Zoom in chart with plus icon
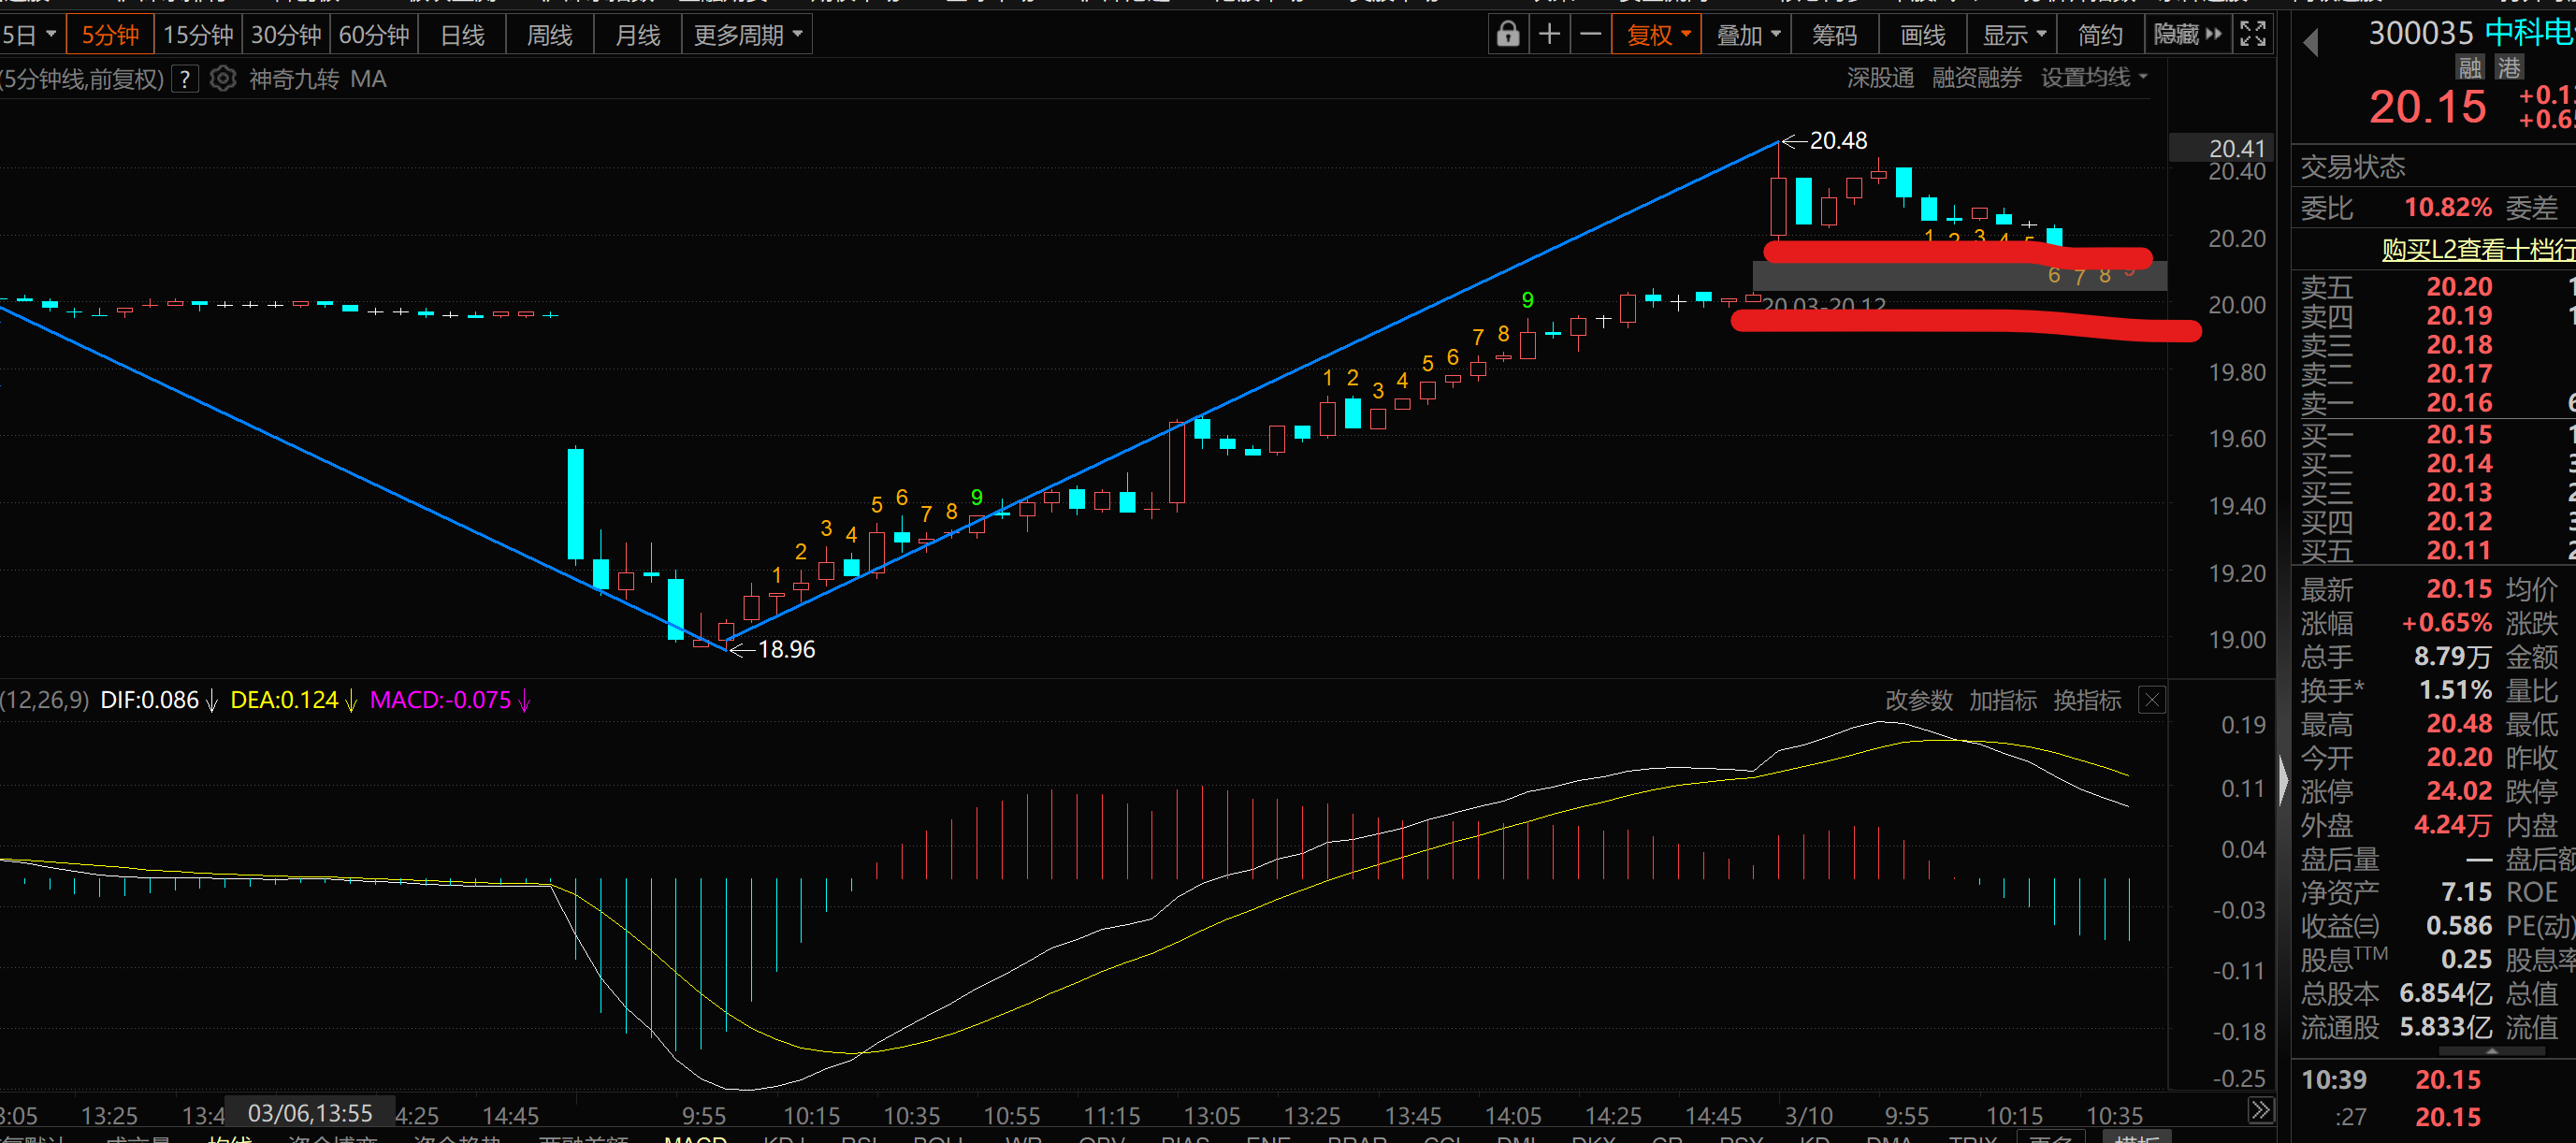Screen dimensions: 2576x1143 [1549, 35]
